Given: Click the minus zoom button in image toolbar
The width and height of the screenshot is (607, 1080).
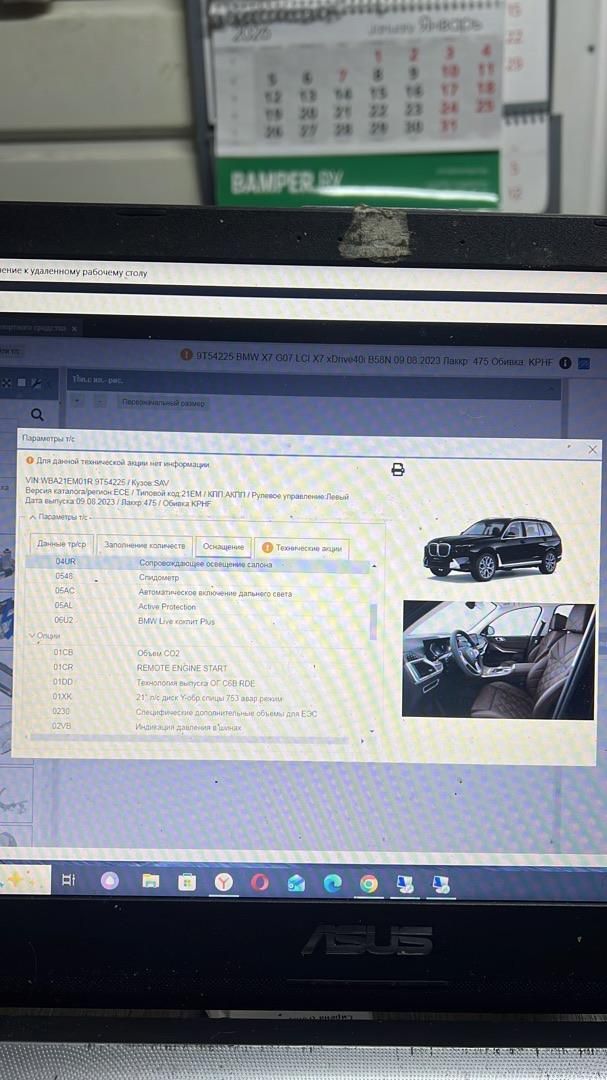Looking at the screenshot, I should pyautogui.click(x=100, y=402).
